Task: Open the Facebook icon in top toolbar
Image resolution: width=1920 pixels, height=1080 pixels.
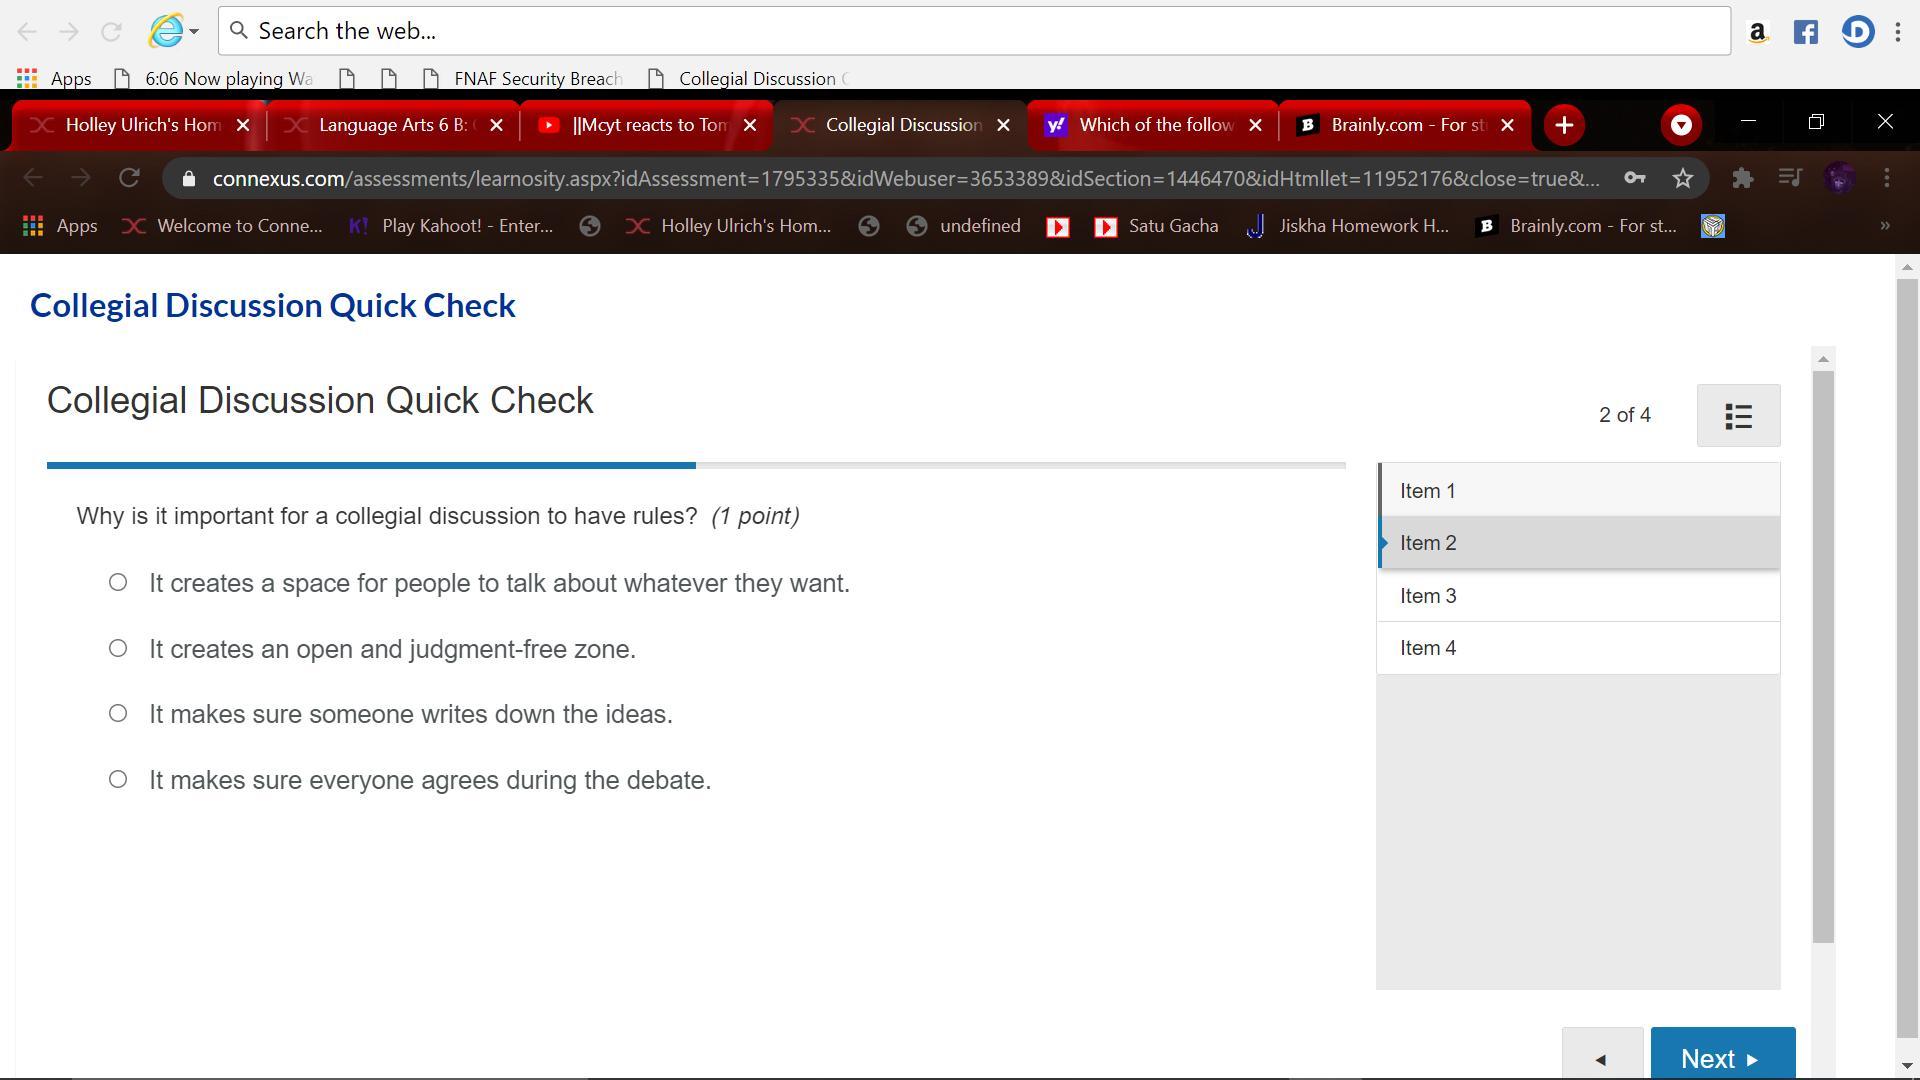Action: point(1805,32)
